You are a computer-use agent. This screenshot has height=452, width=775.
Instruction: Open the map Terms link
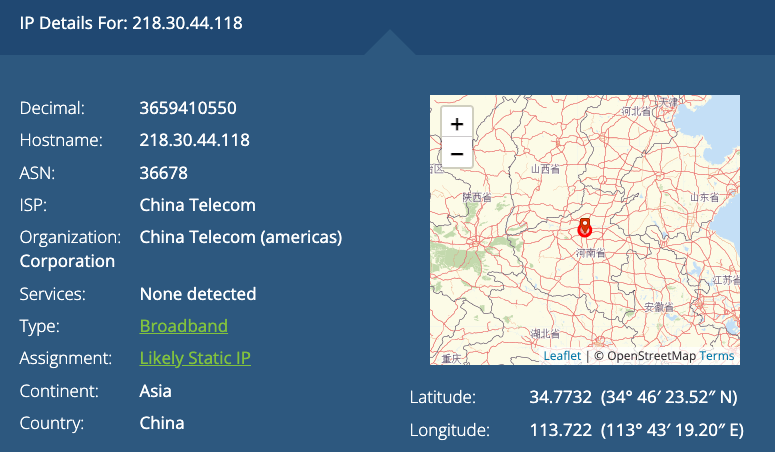pos(717,355)
